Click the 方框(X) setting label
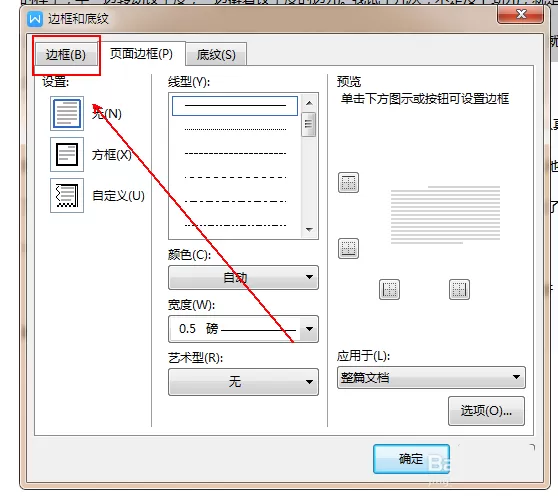This screenshot has height=500, width=558. pyautogui.click(x=112, y=155)
